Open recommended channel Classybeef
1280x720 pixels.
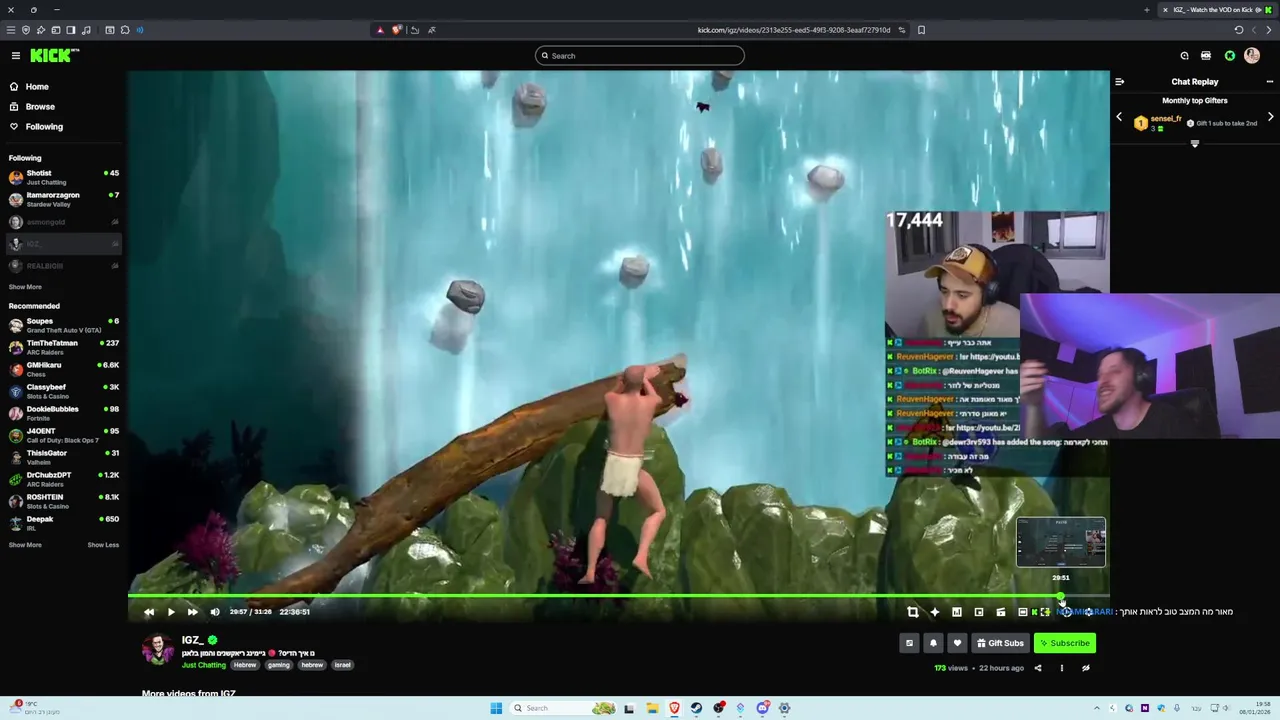[x=64, y=391]
